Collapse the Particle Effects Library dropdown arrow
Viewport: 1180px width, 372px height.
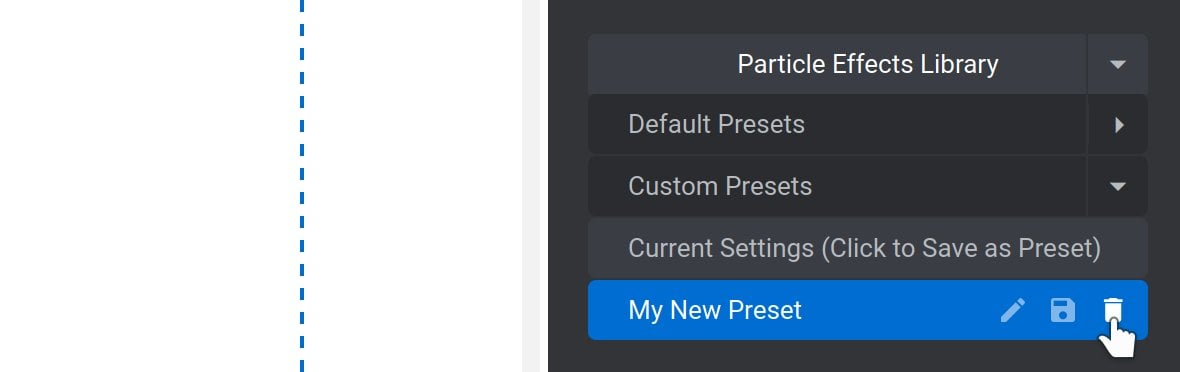[x=1118, y=64]
